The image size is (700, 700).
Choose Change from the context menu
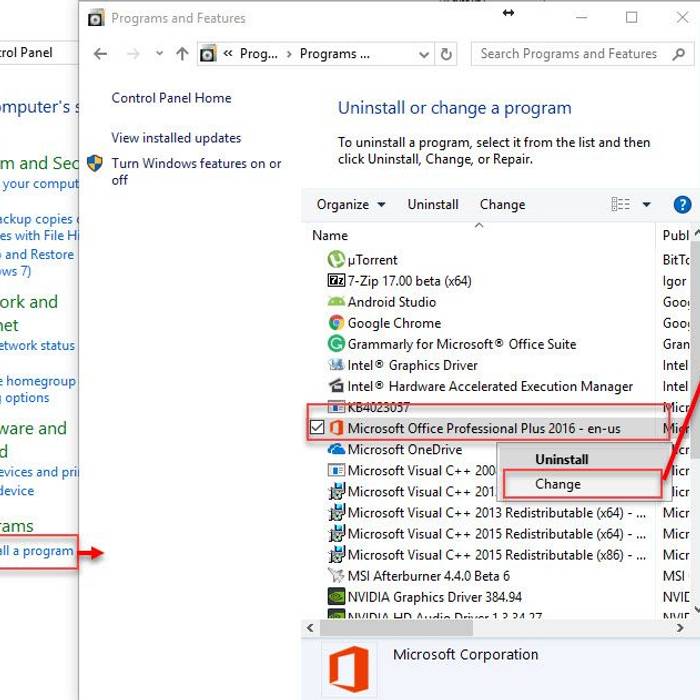(x=558, y=484)
